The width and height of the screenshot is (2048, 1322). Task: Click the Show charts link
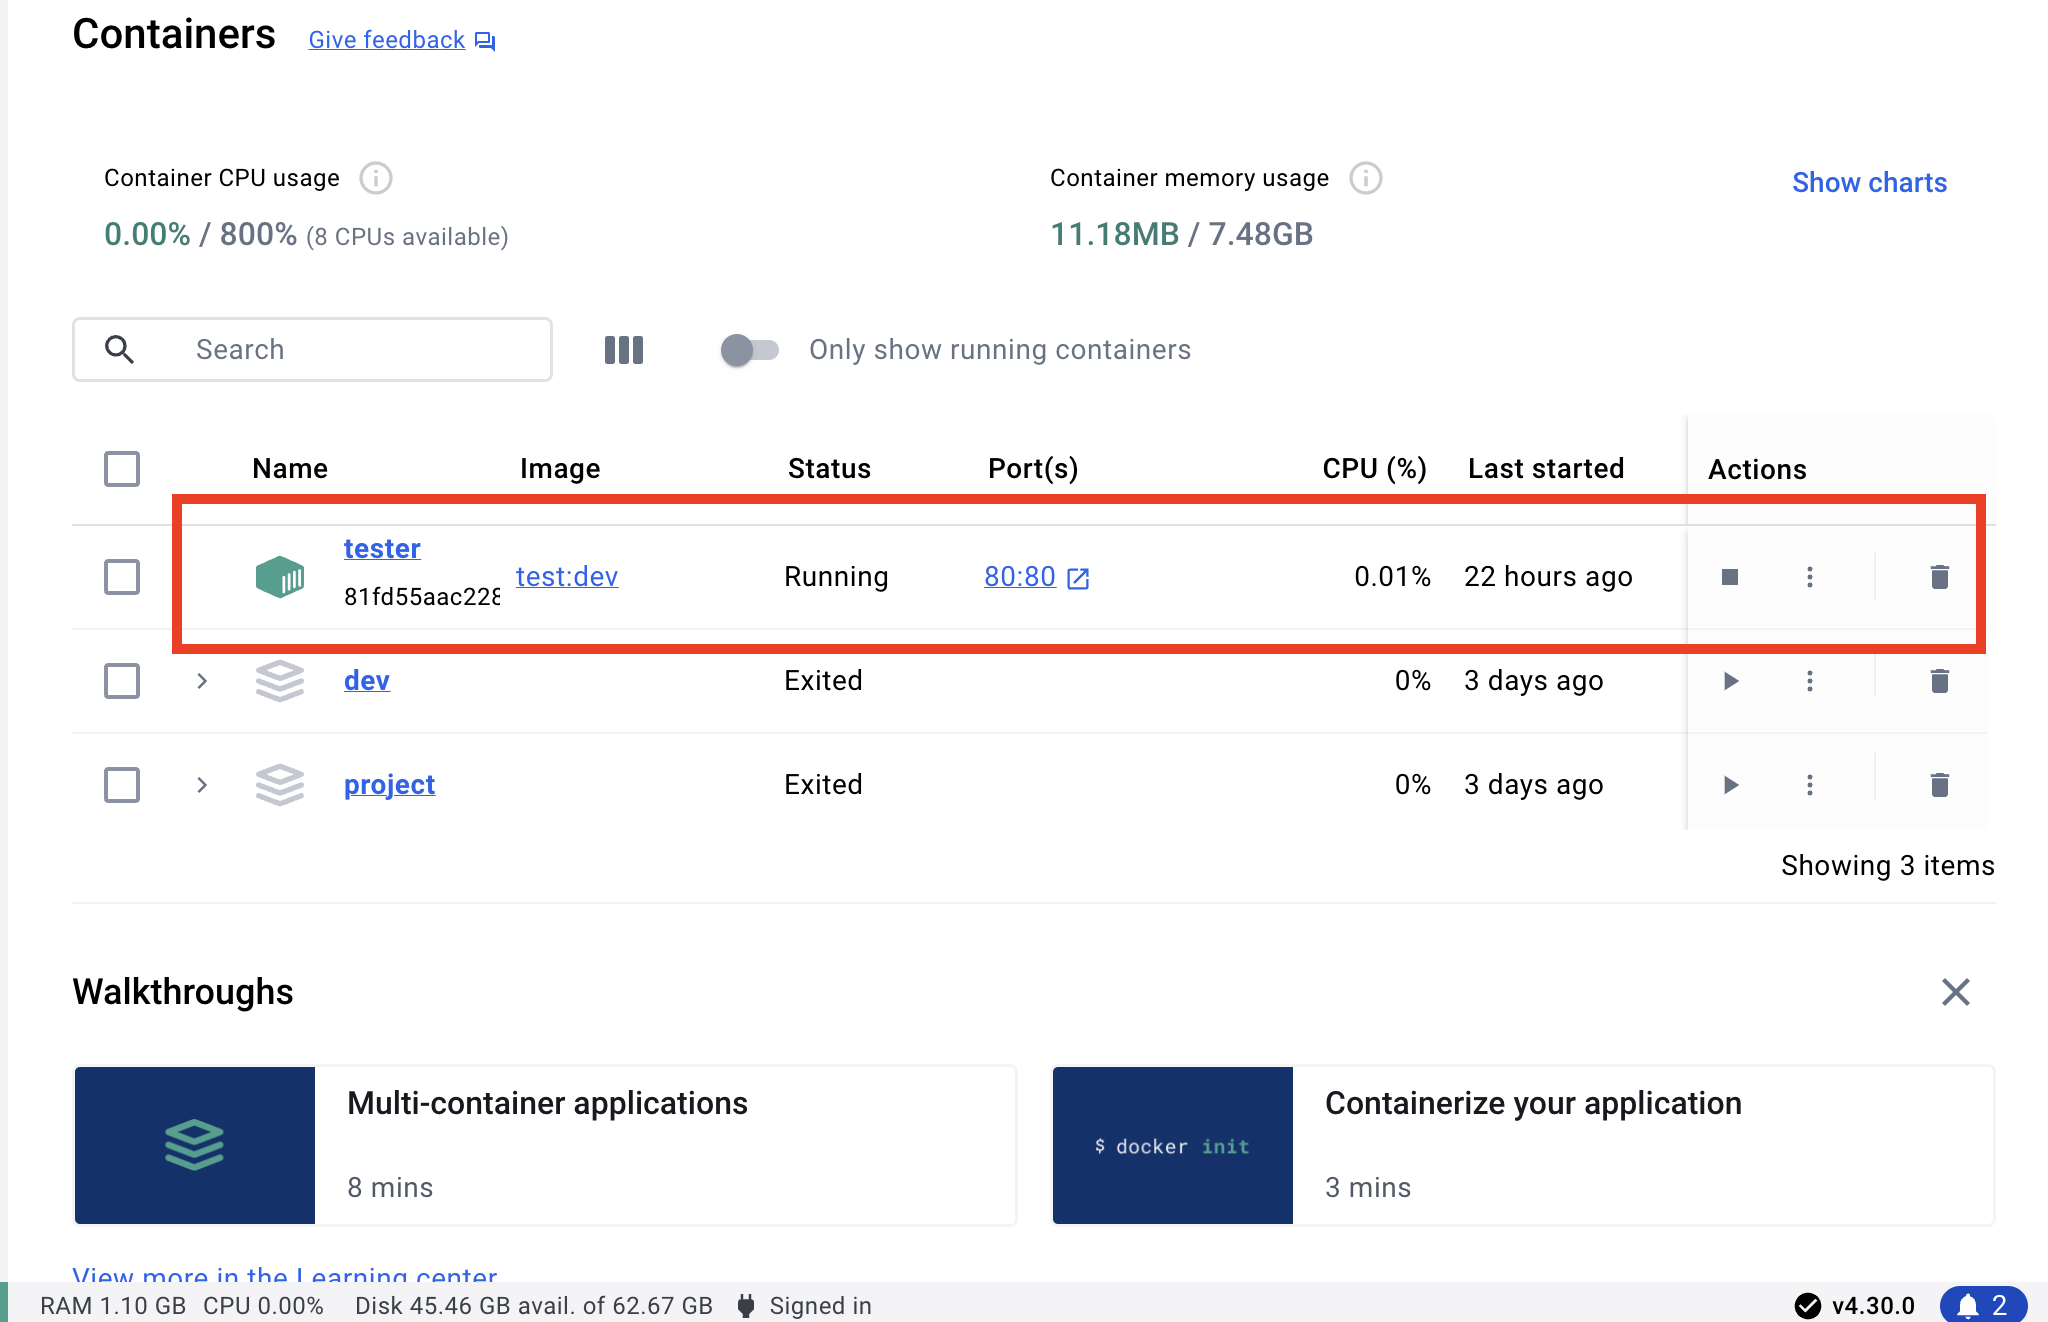click(x=1868, y=183)
